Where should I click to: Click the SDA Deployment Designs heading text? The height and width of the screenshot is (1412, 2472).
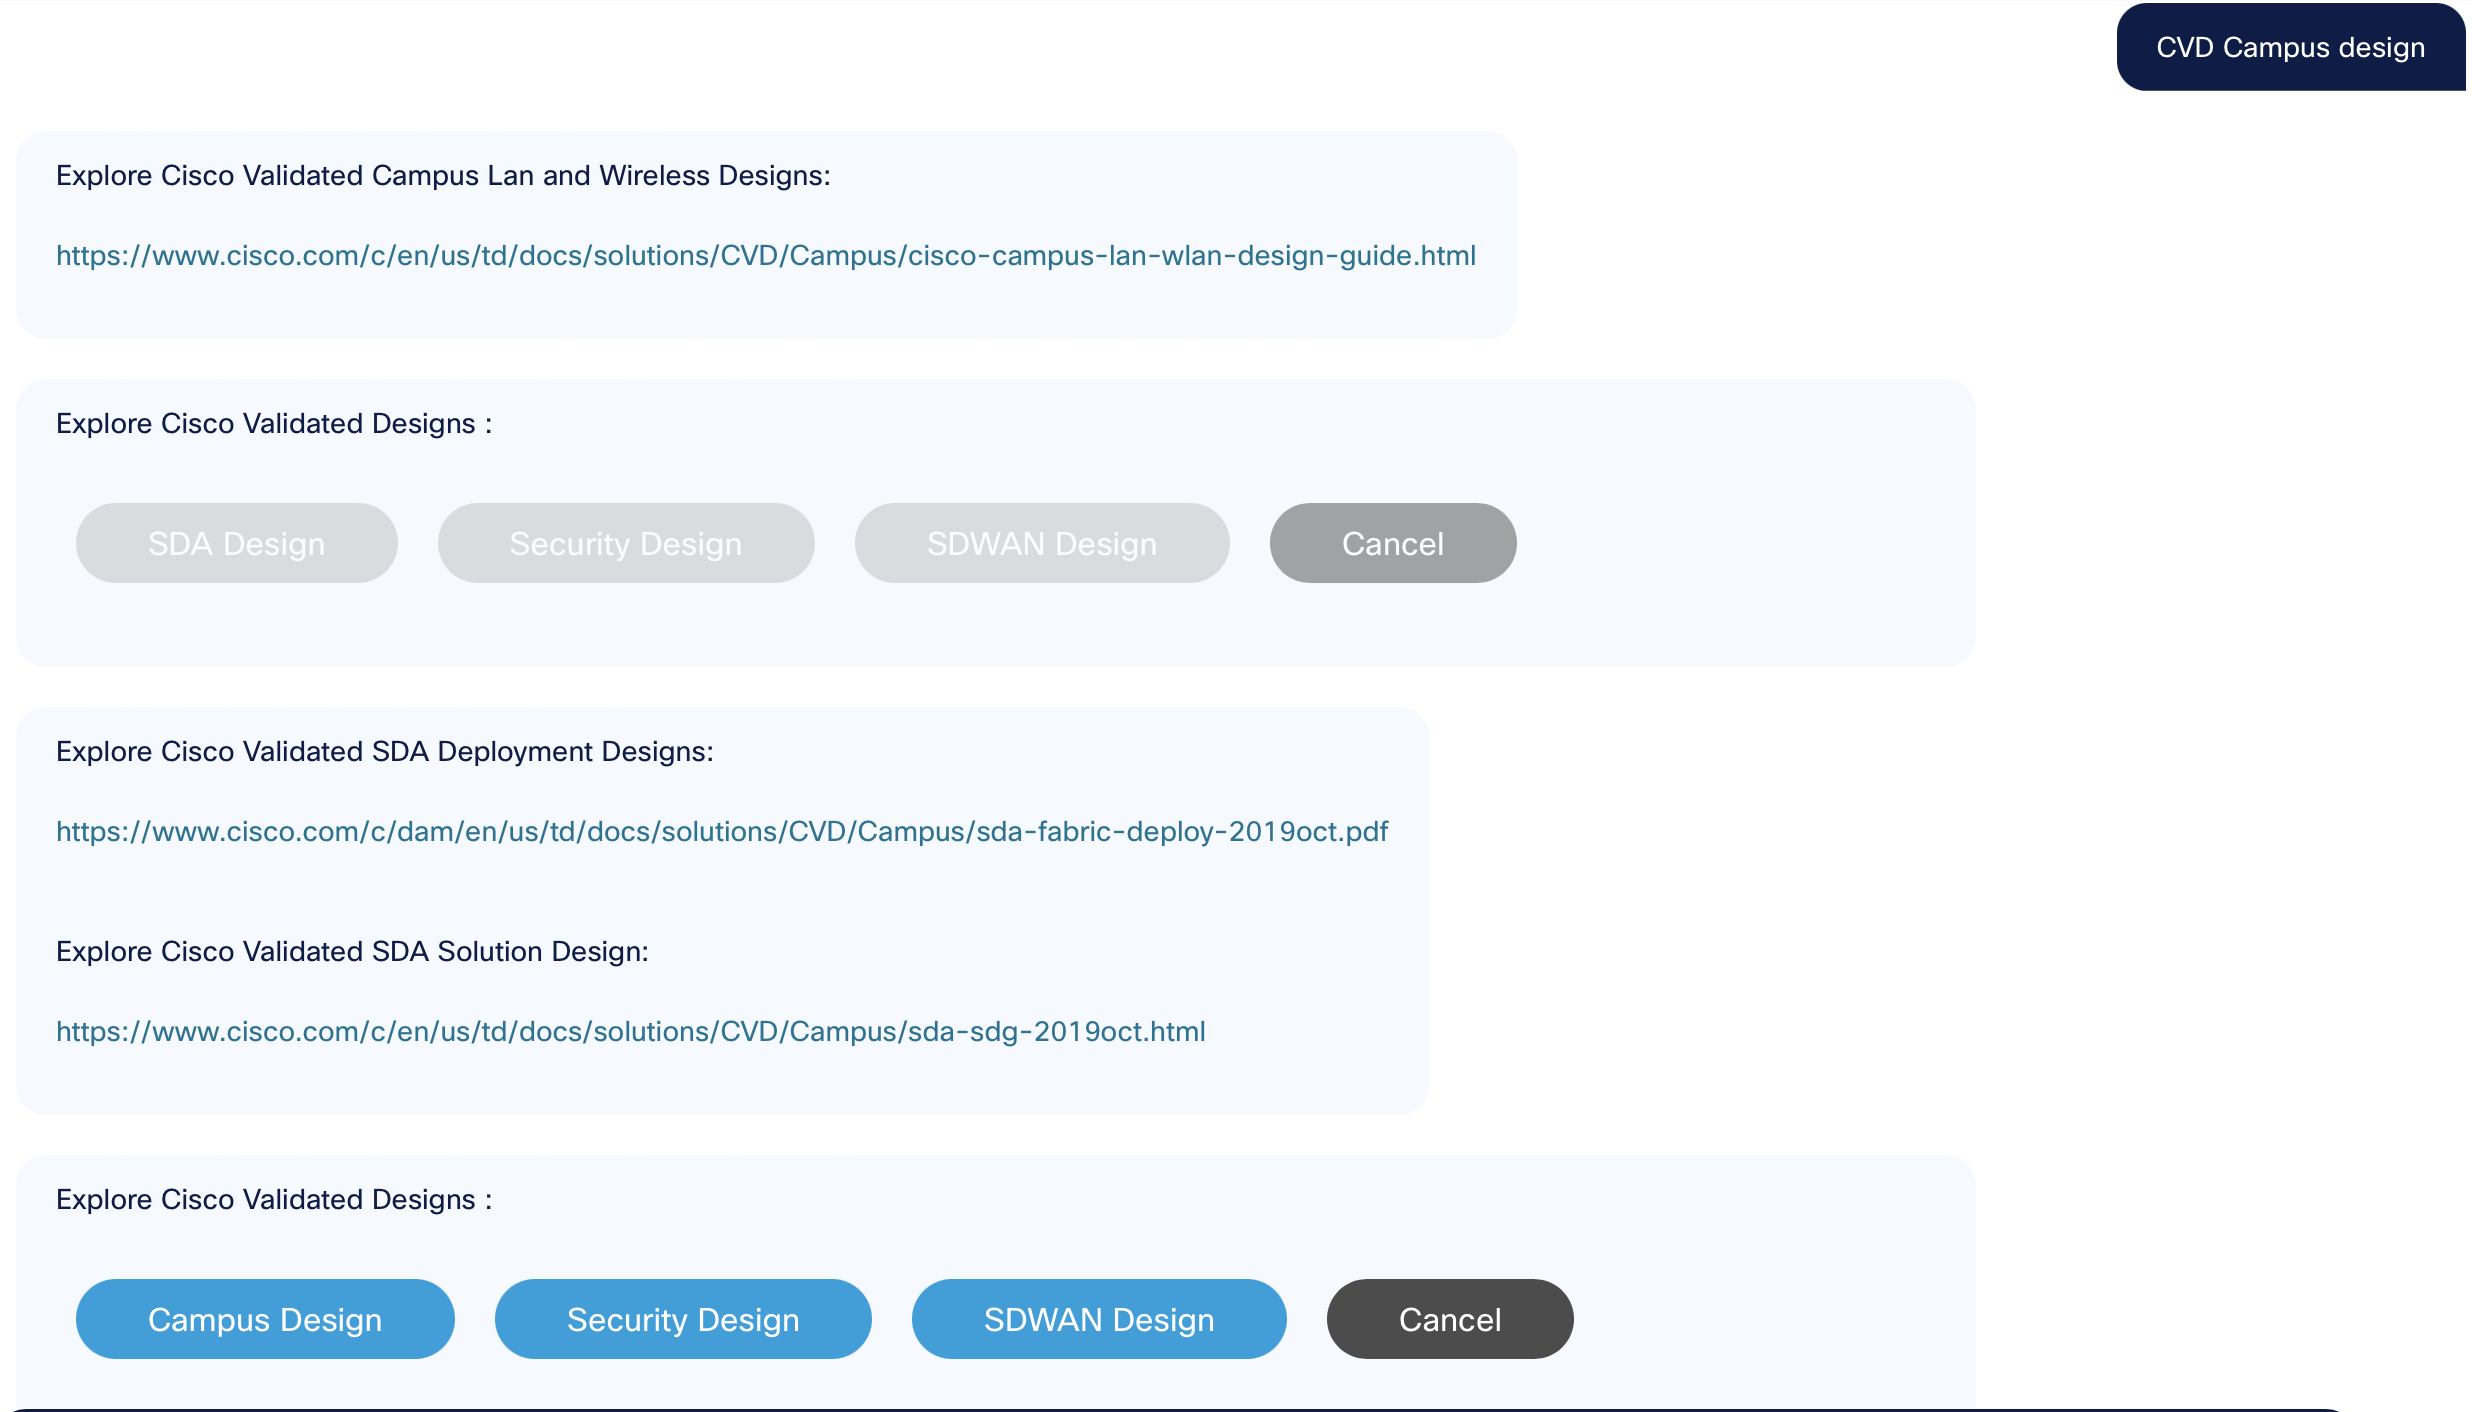pos(385,752)
